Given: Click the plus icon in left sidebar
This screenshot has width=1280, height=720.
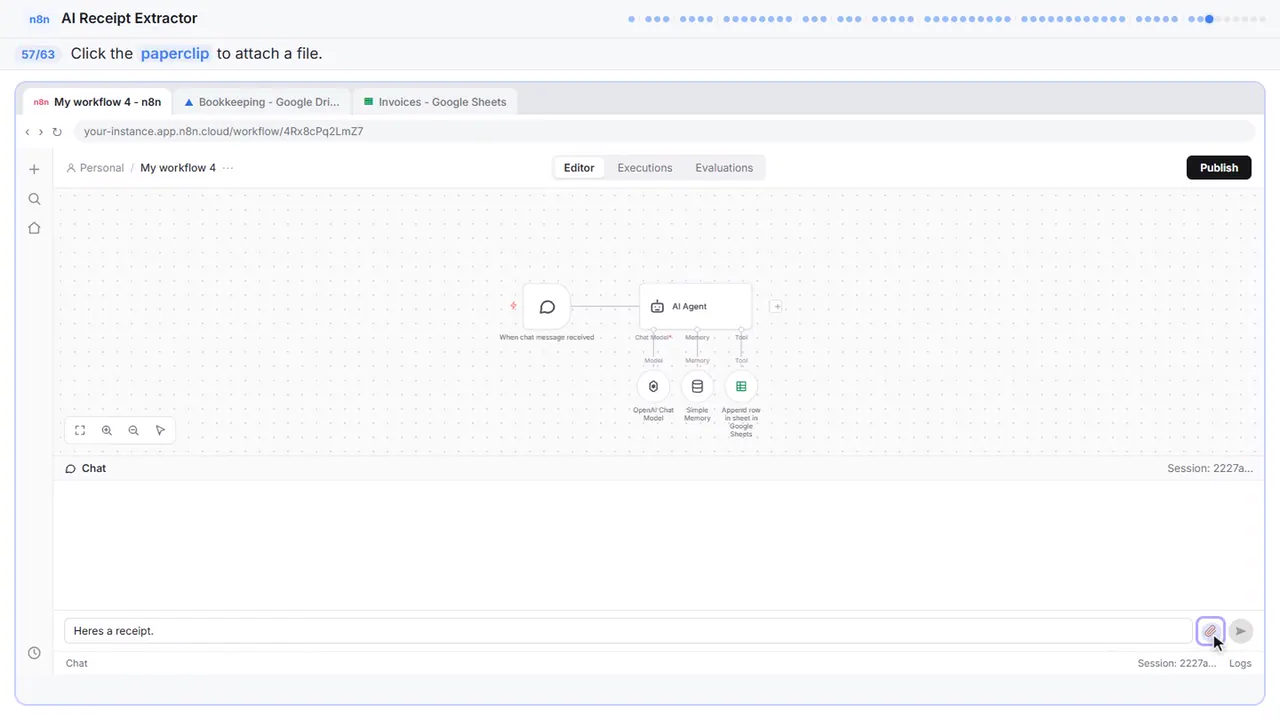Looking at the screenshot, I should point(34,169).
